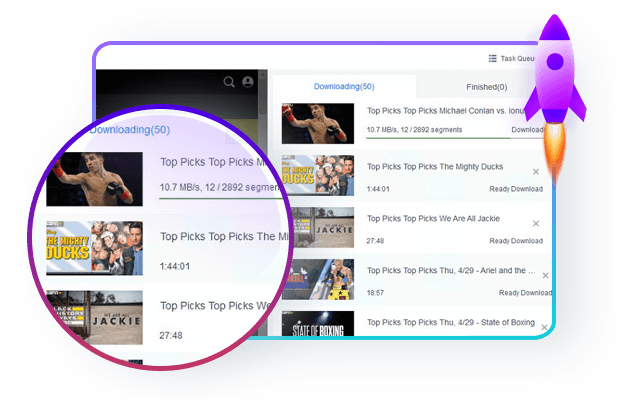Click '10.7 MB/s, 12 / 2892 segments' in download list

[414, 129]
